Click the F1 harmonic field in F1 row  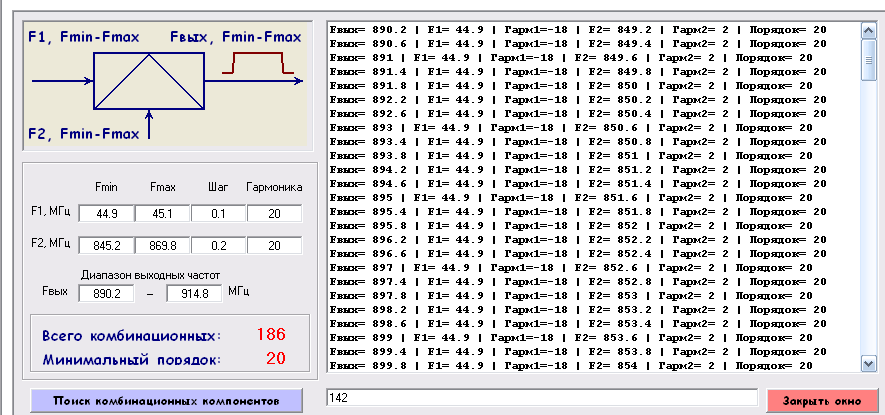click(274, 213)
